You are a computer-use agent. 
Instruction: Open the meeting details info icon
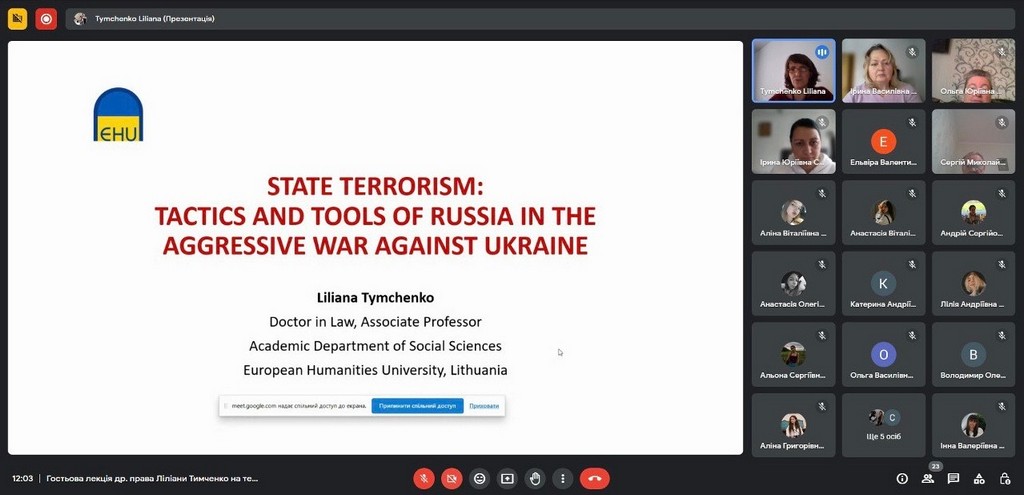coord(902,479)
